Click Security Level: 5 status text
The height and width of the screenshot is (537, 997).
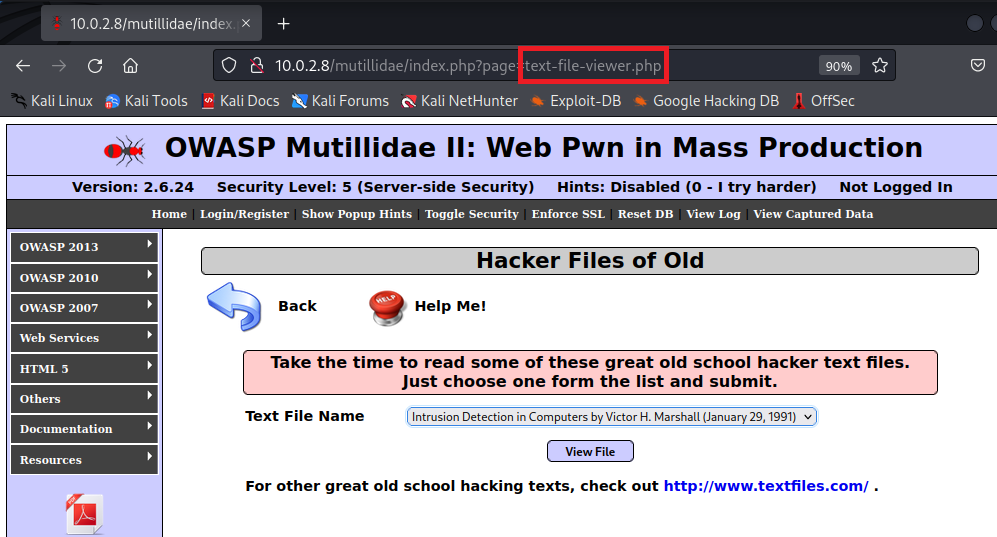(x=375, y=187)
